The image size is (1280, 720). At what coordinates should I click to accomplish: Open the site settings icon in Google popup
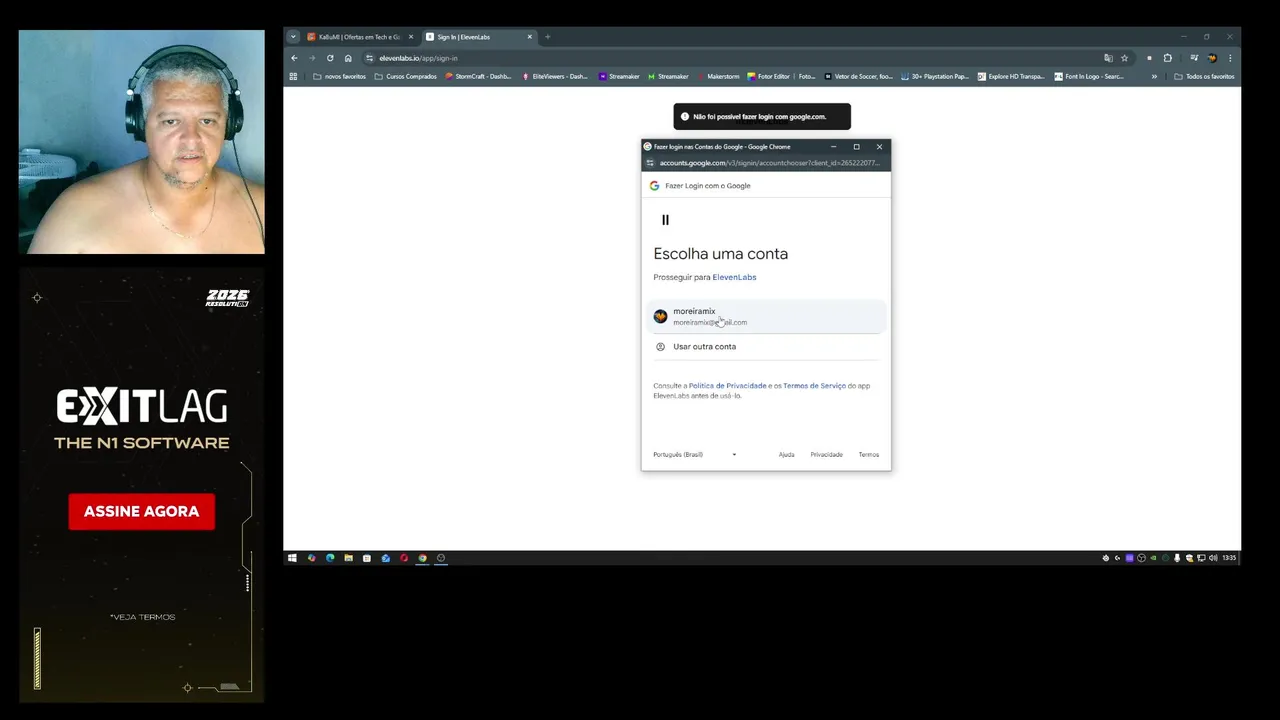[650, 163]
